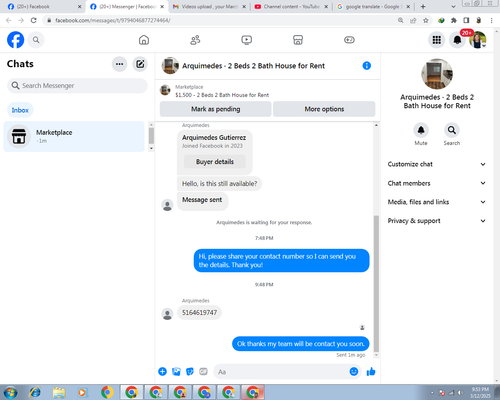Open the Marketplace chat in list
This screenshot has width=500, height=400.
tap(74, 136)
